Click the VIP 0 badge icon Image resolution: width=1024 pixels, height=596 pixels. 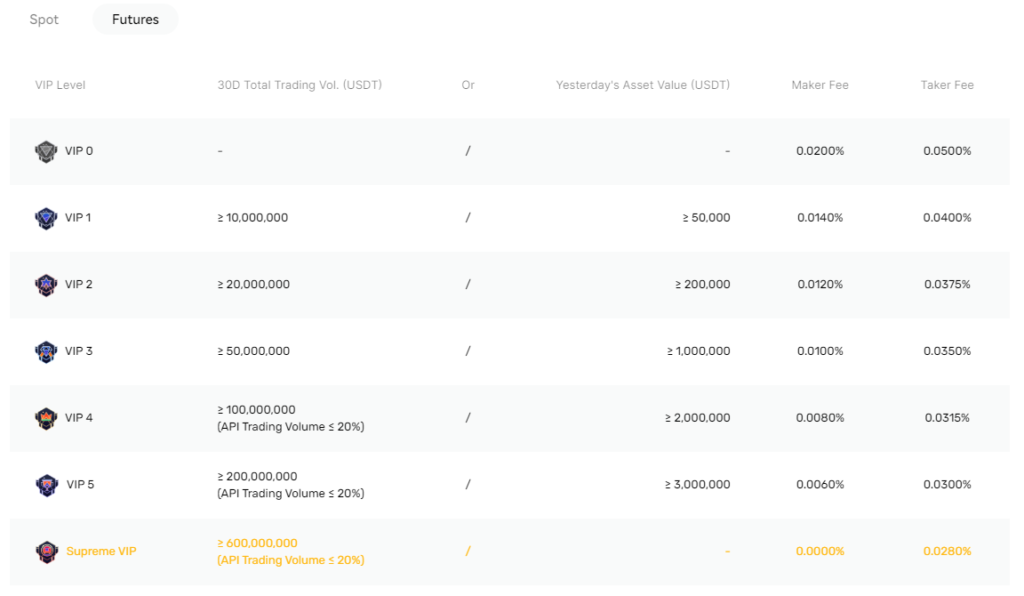click(x=46, y=151)
